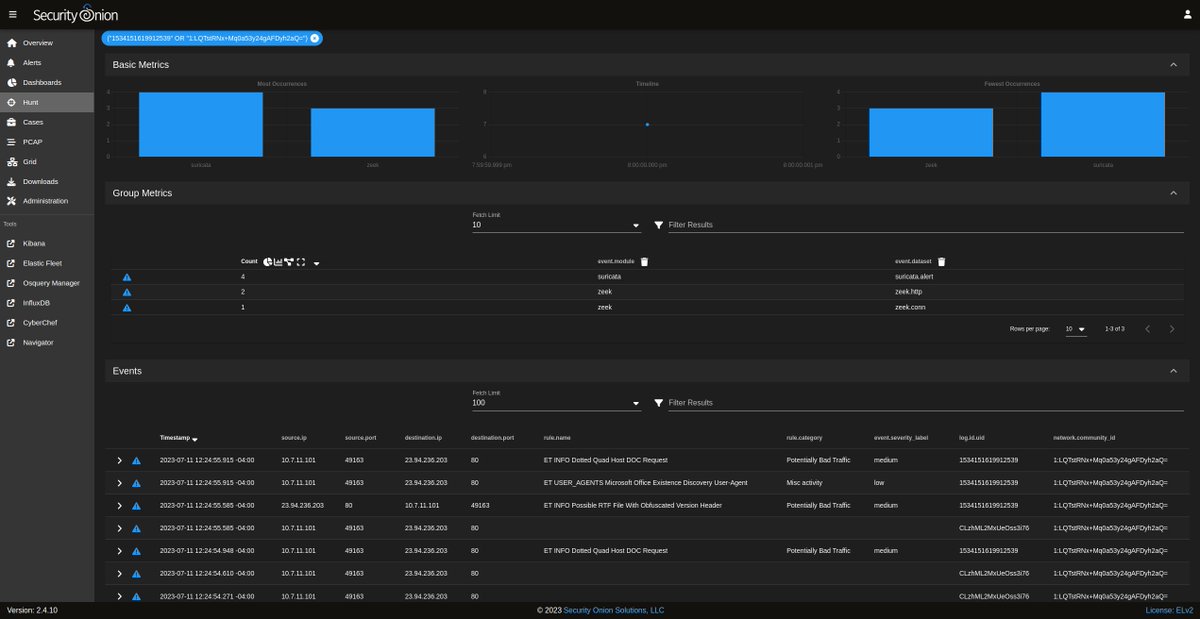
Task: Sort events by rule.name column header
Action: (x=557, y=438)
